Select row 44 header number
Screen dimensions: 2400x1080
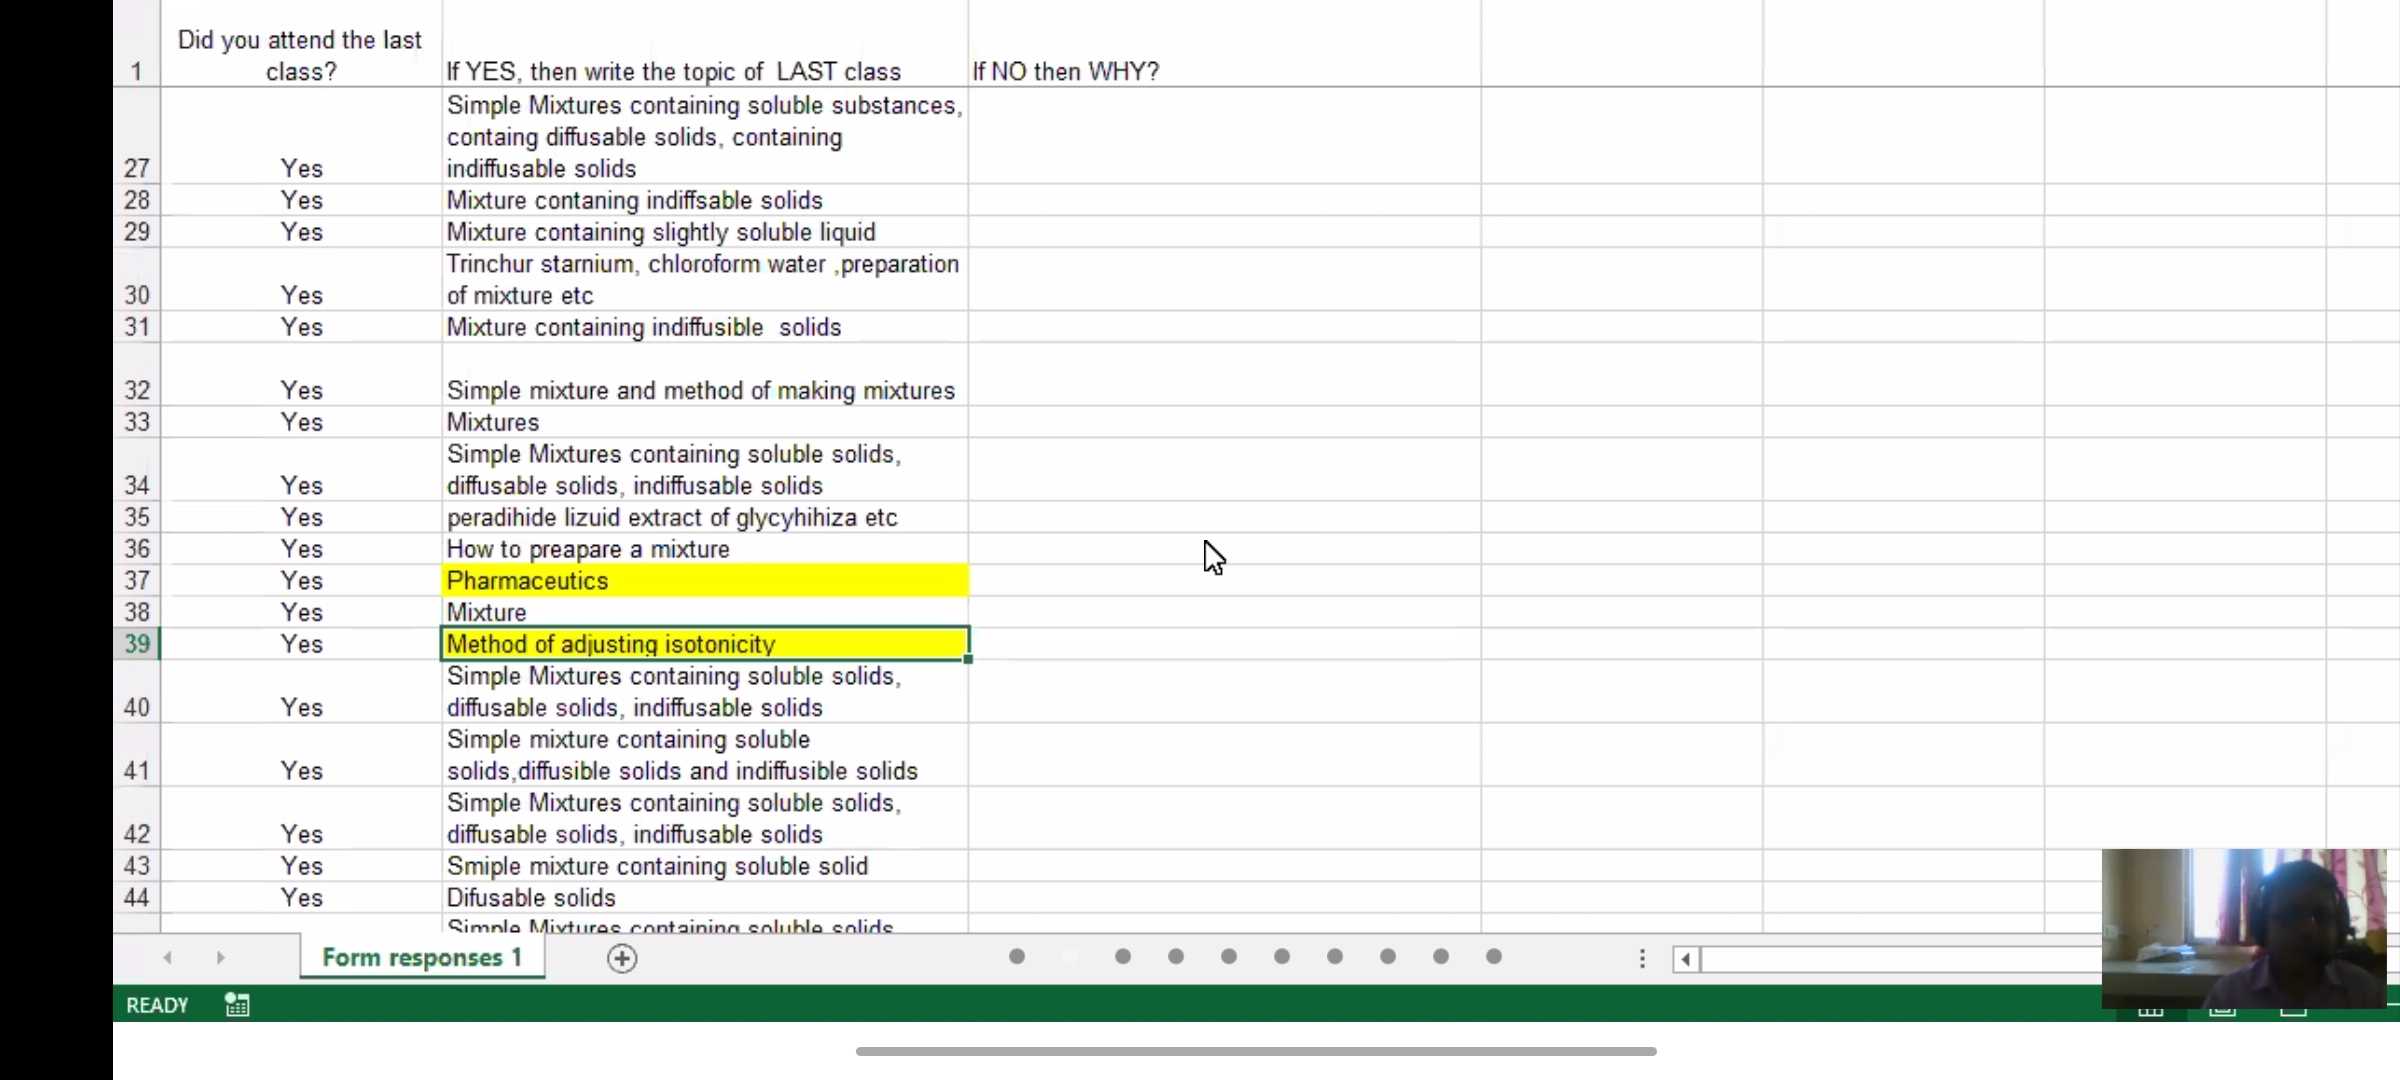(x=137, y=898)
